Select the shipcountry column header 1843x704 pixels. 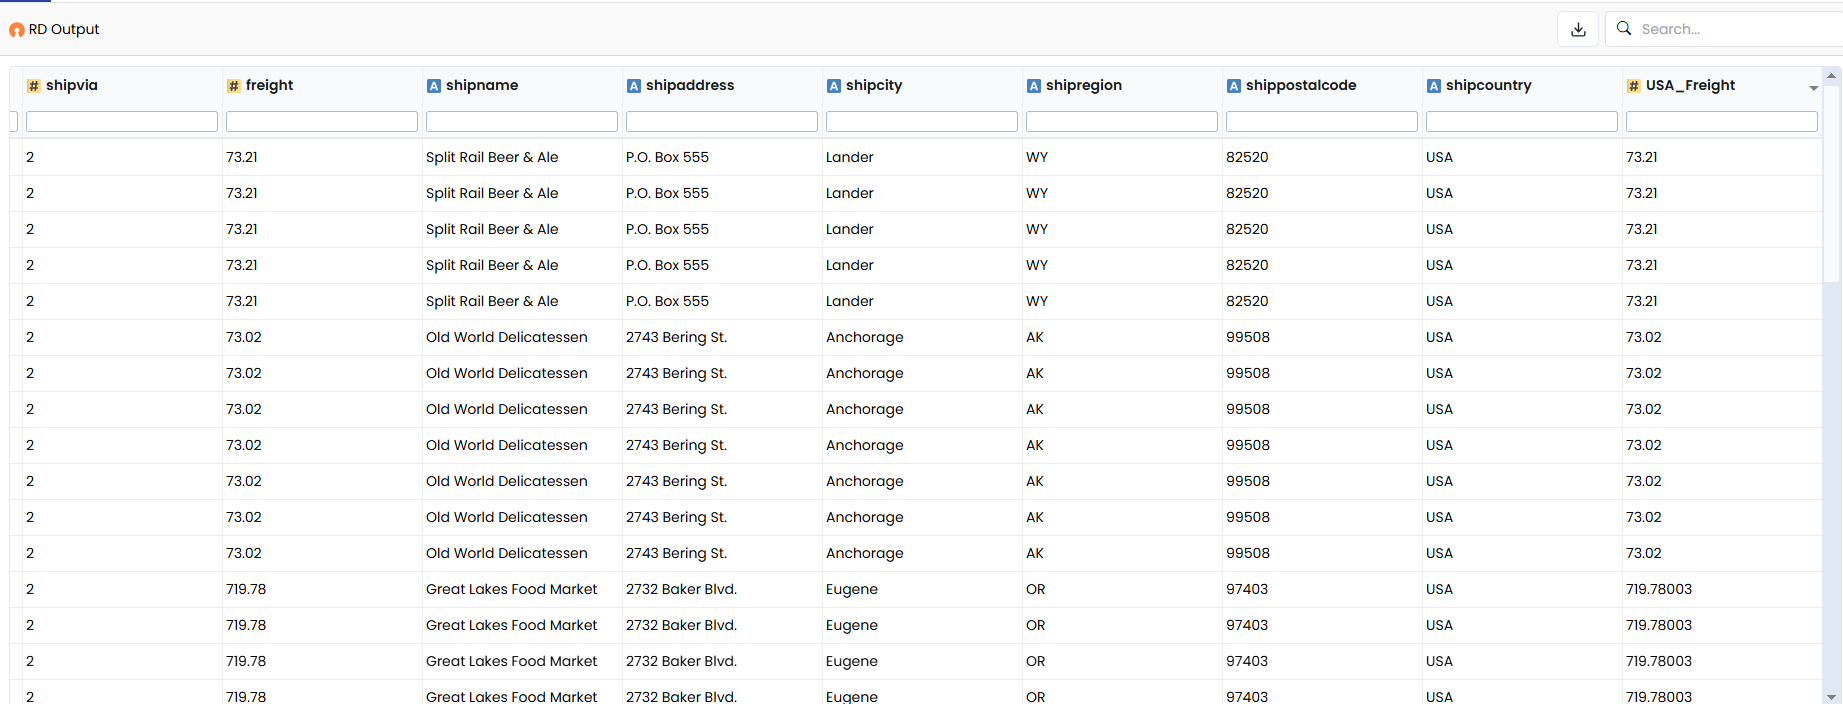(x=1488, y=85)
